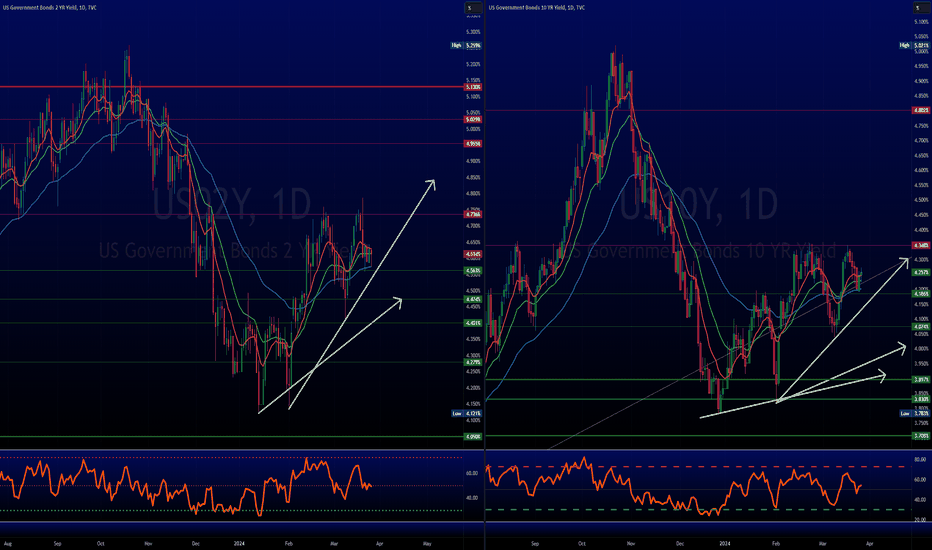
Task: Click the 60.00 value on the 2Y RSI scale
Action: tap(472, 473)
